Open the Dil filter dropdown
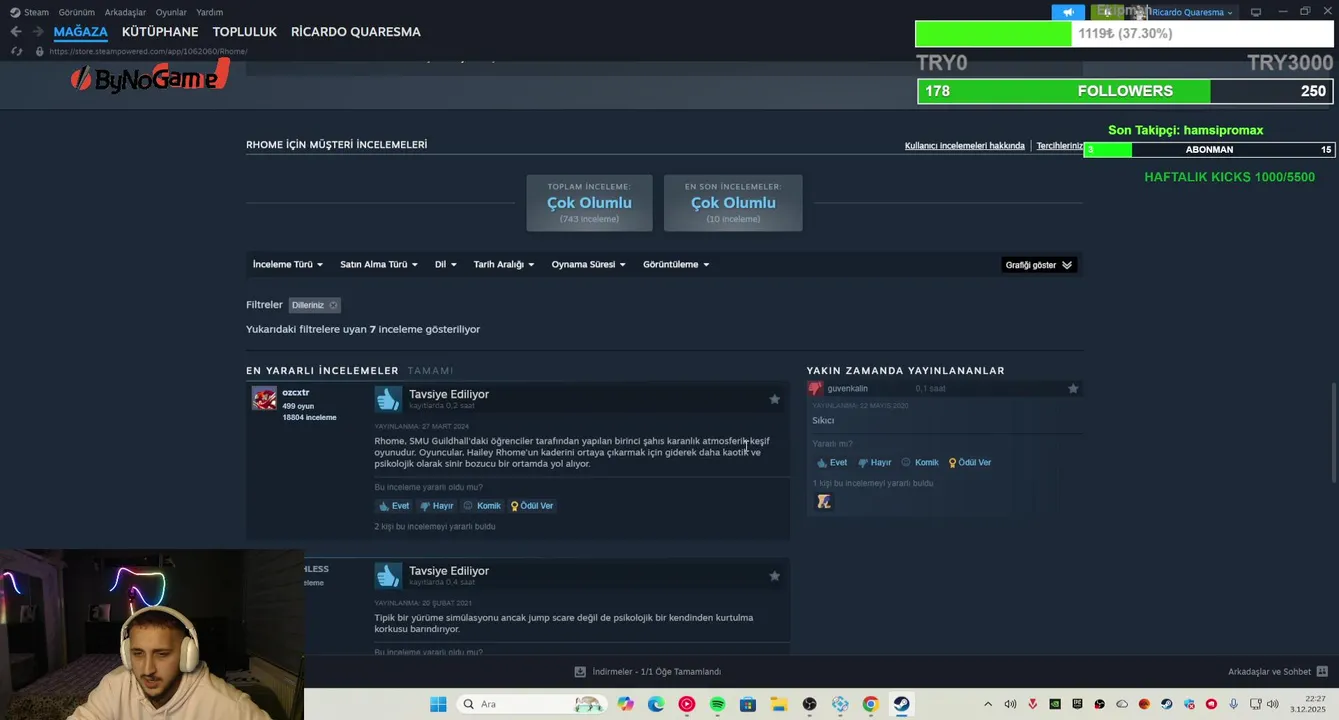The image size is (1339, 720). pos(445,265)
